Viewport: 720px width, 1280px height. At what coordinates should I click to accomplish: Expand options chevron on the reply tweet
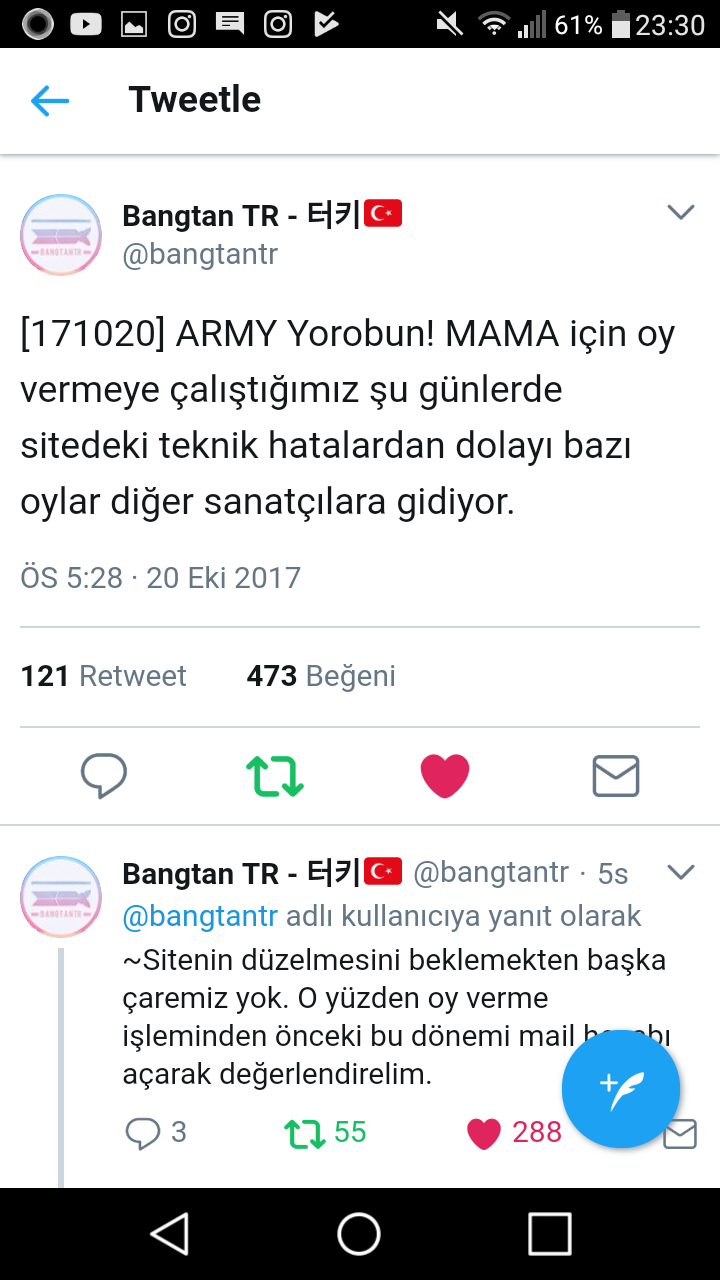681,872
